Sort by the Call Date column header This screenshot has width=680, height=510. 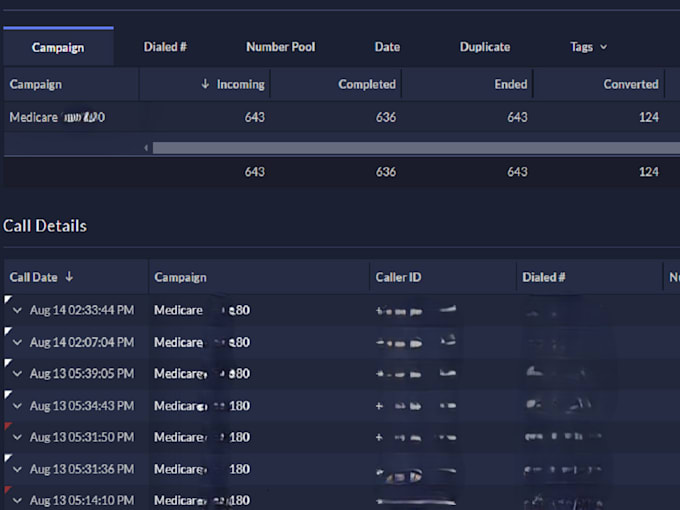coord(76,277)
